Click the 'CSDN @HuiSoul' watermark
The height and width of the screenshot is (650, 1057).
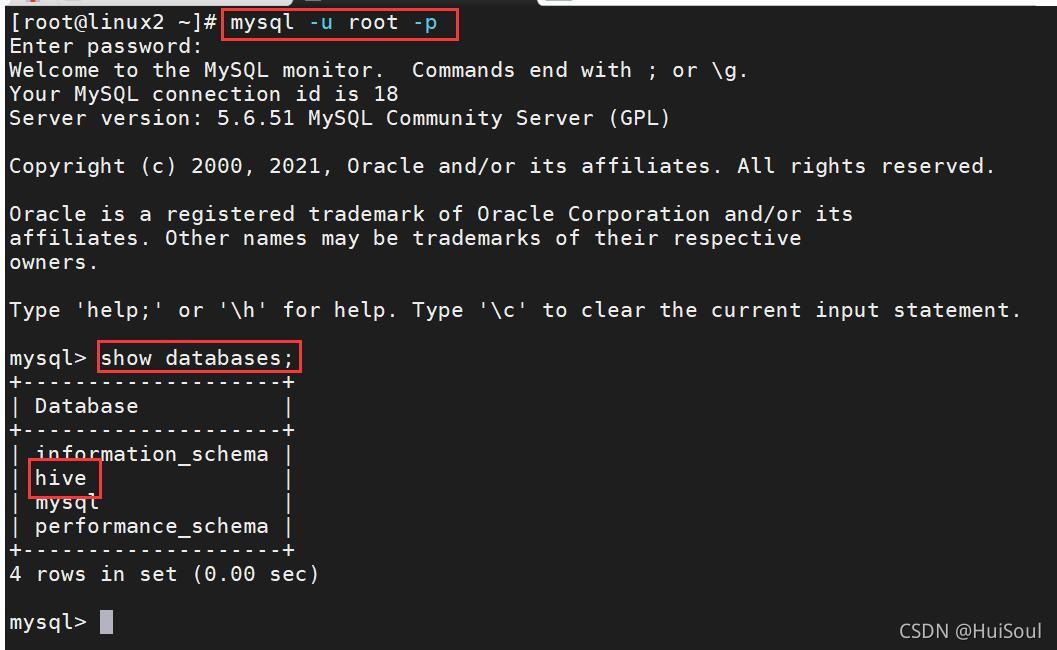(970, 631)
